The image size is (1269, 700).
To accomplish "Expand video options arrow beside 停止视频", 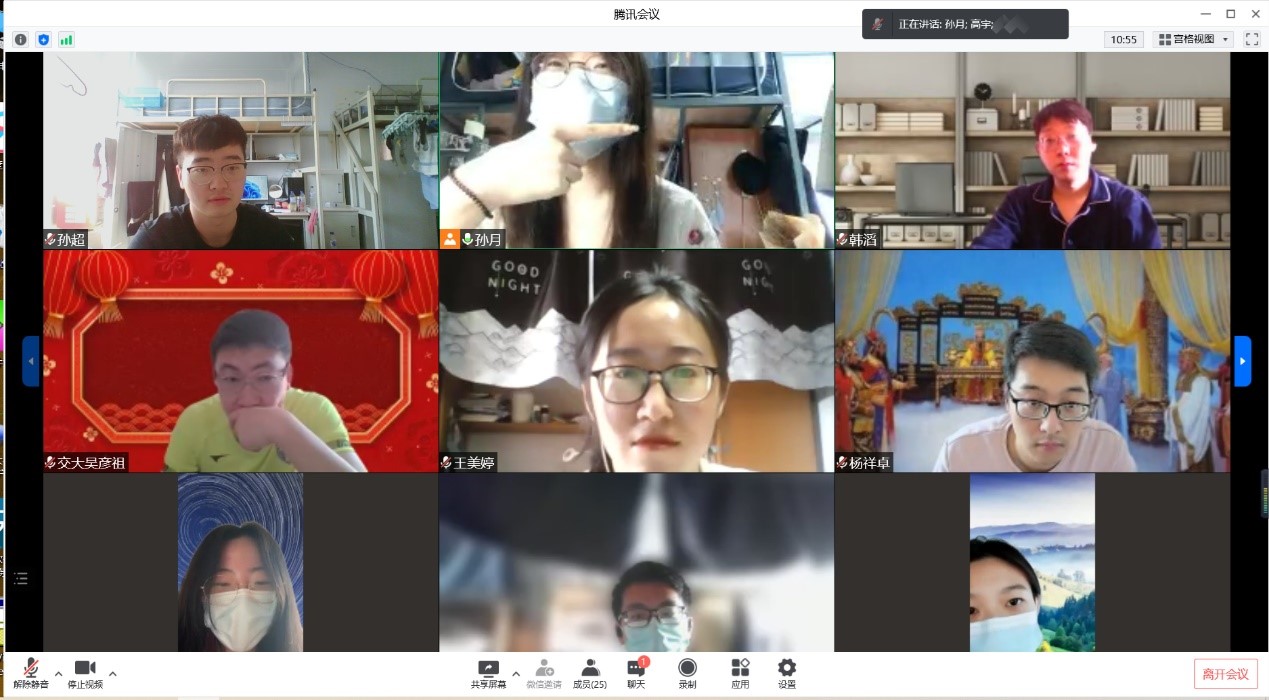I will coord(112,673).
